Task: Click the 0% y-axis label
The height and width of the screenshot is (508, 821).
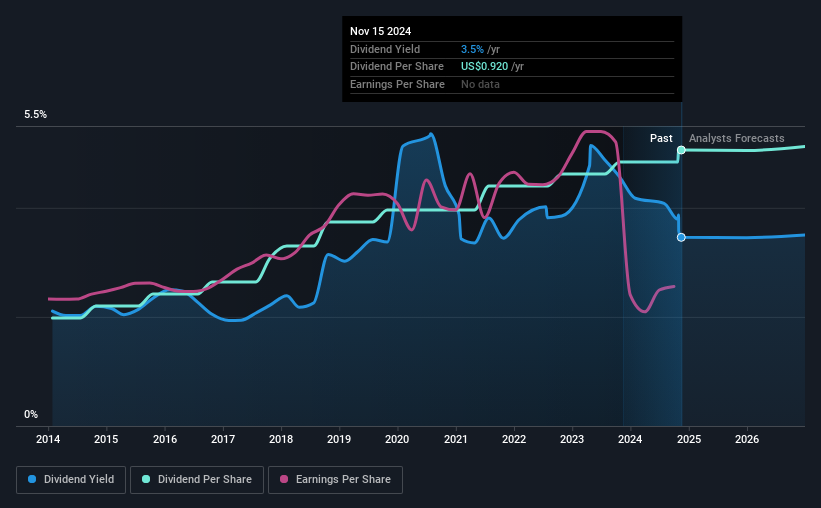Action: [31, 414]
